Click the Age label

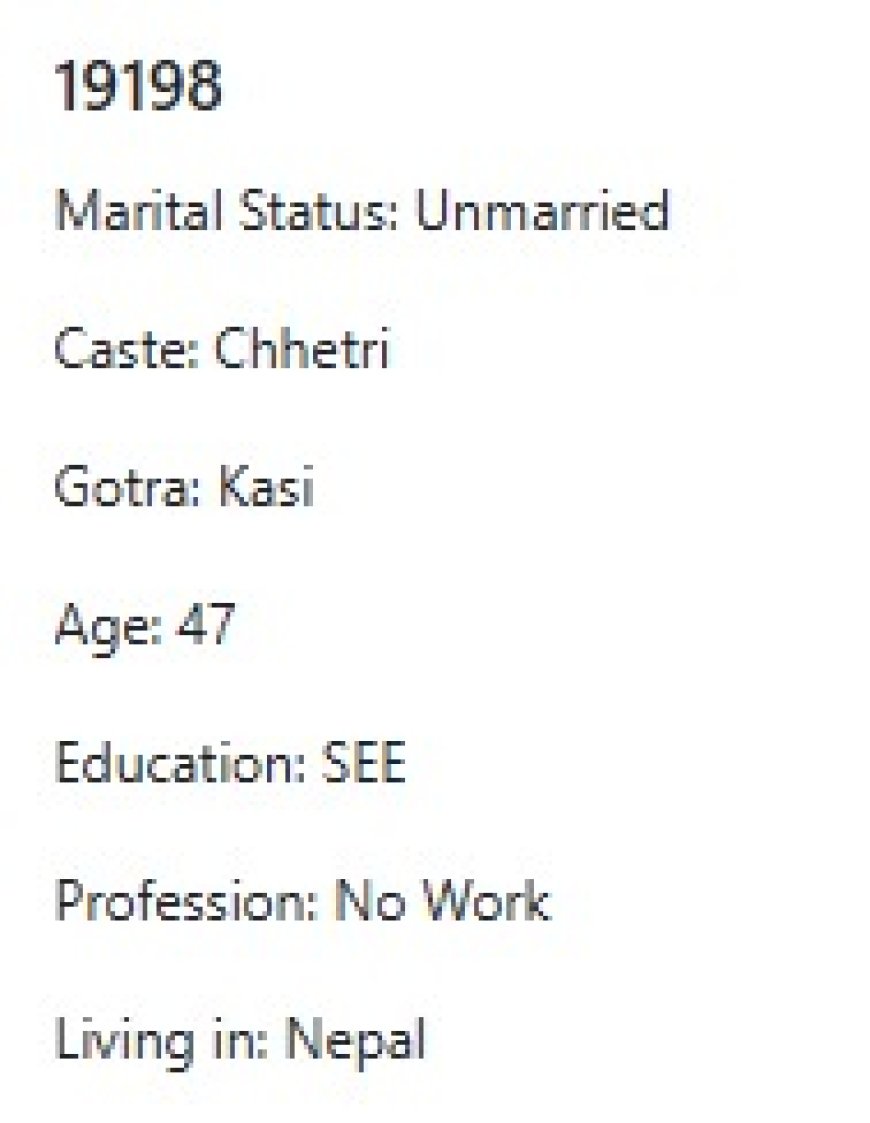[x=104, y=627]
